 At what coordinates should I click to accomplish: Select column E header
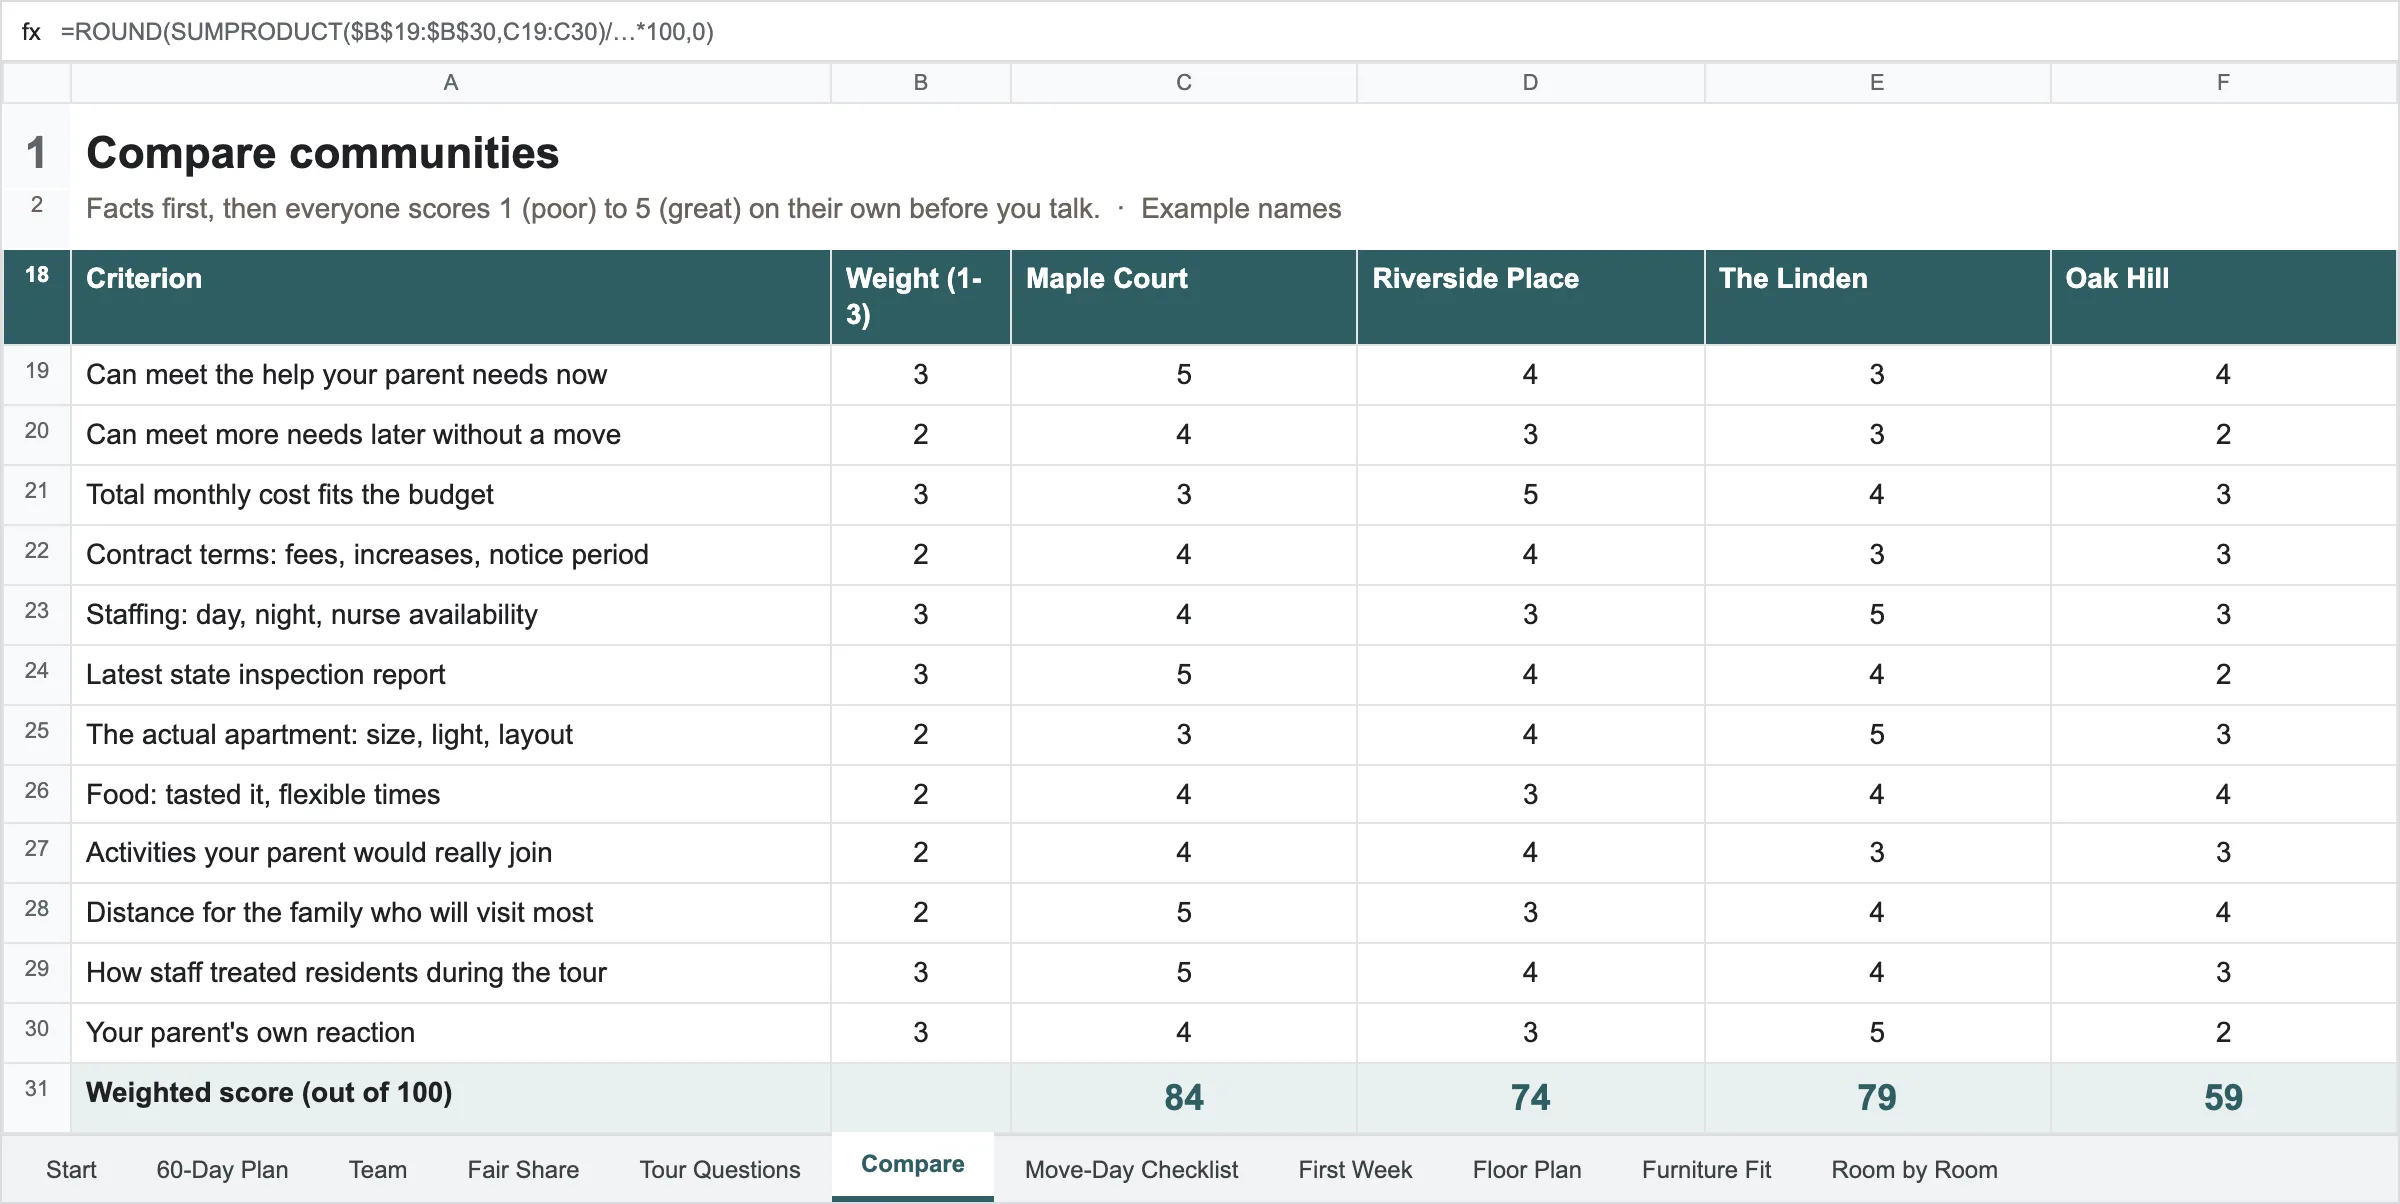point(1877,83)
